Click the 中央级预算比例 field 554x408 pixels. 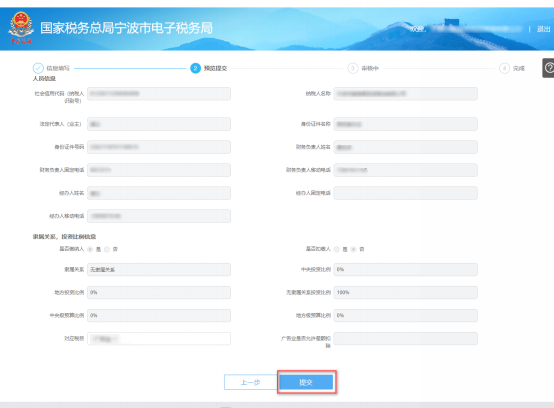click(x=159, y=315)
